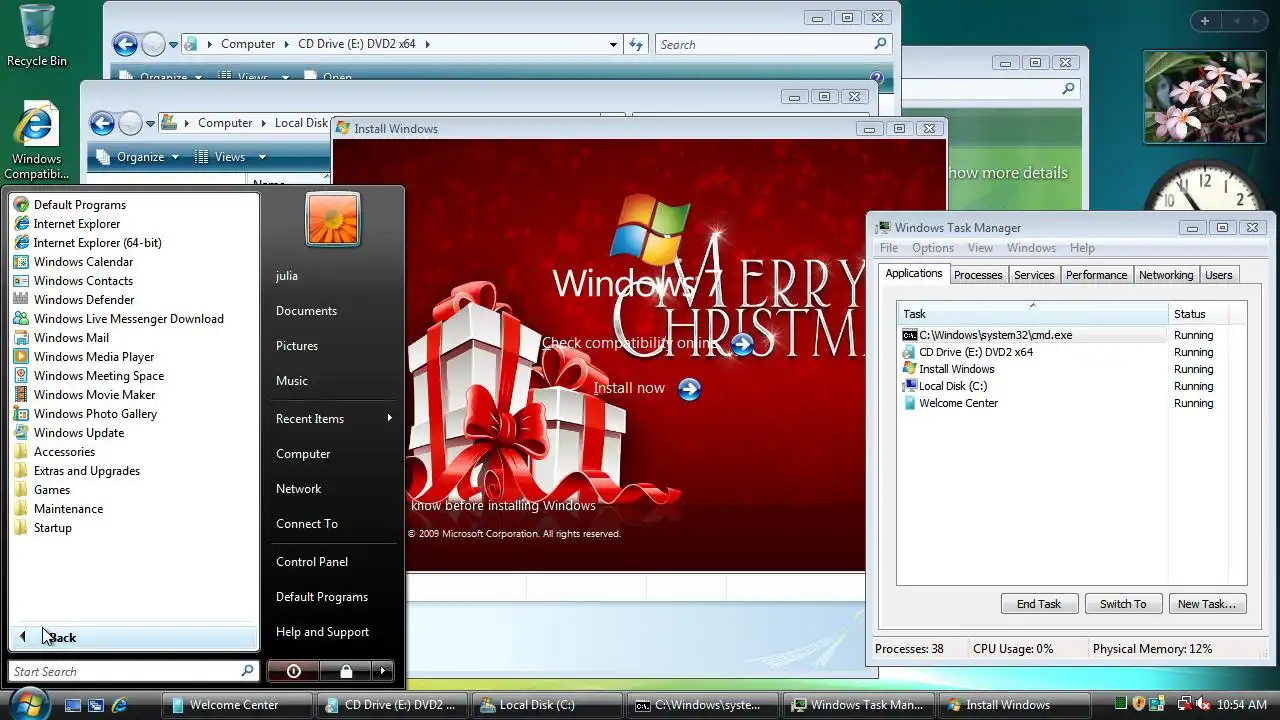Click Show Desktop quick launch icon
This screenshot has height=720, width=1280.
tap(72, 705)
